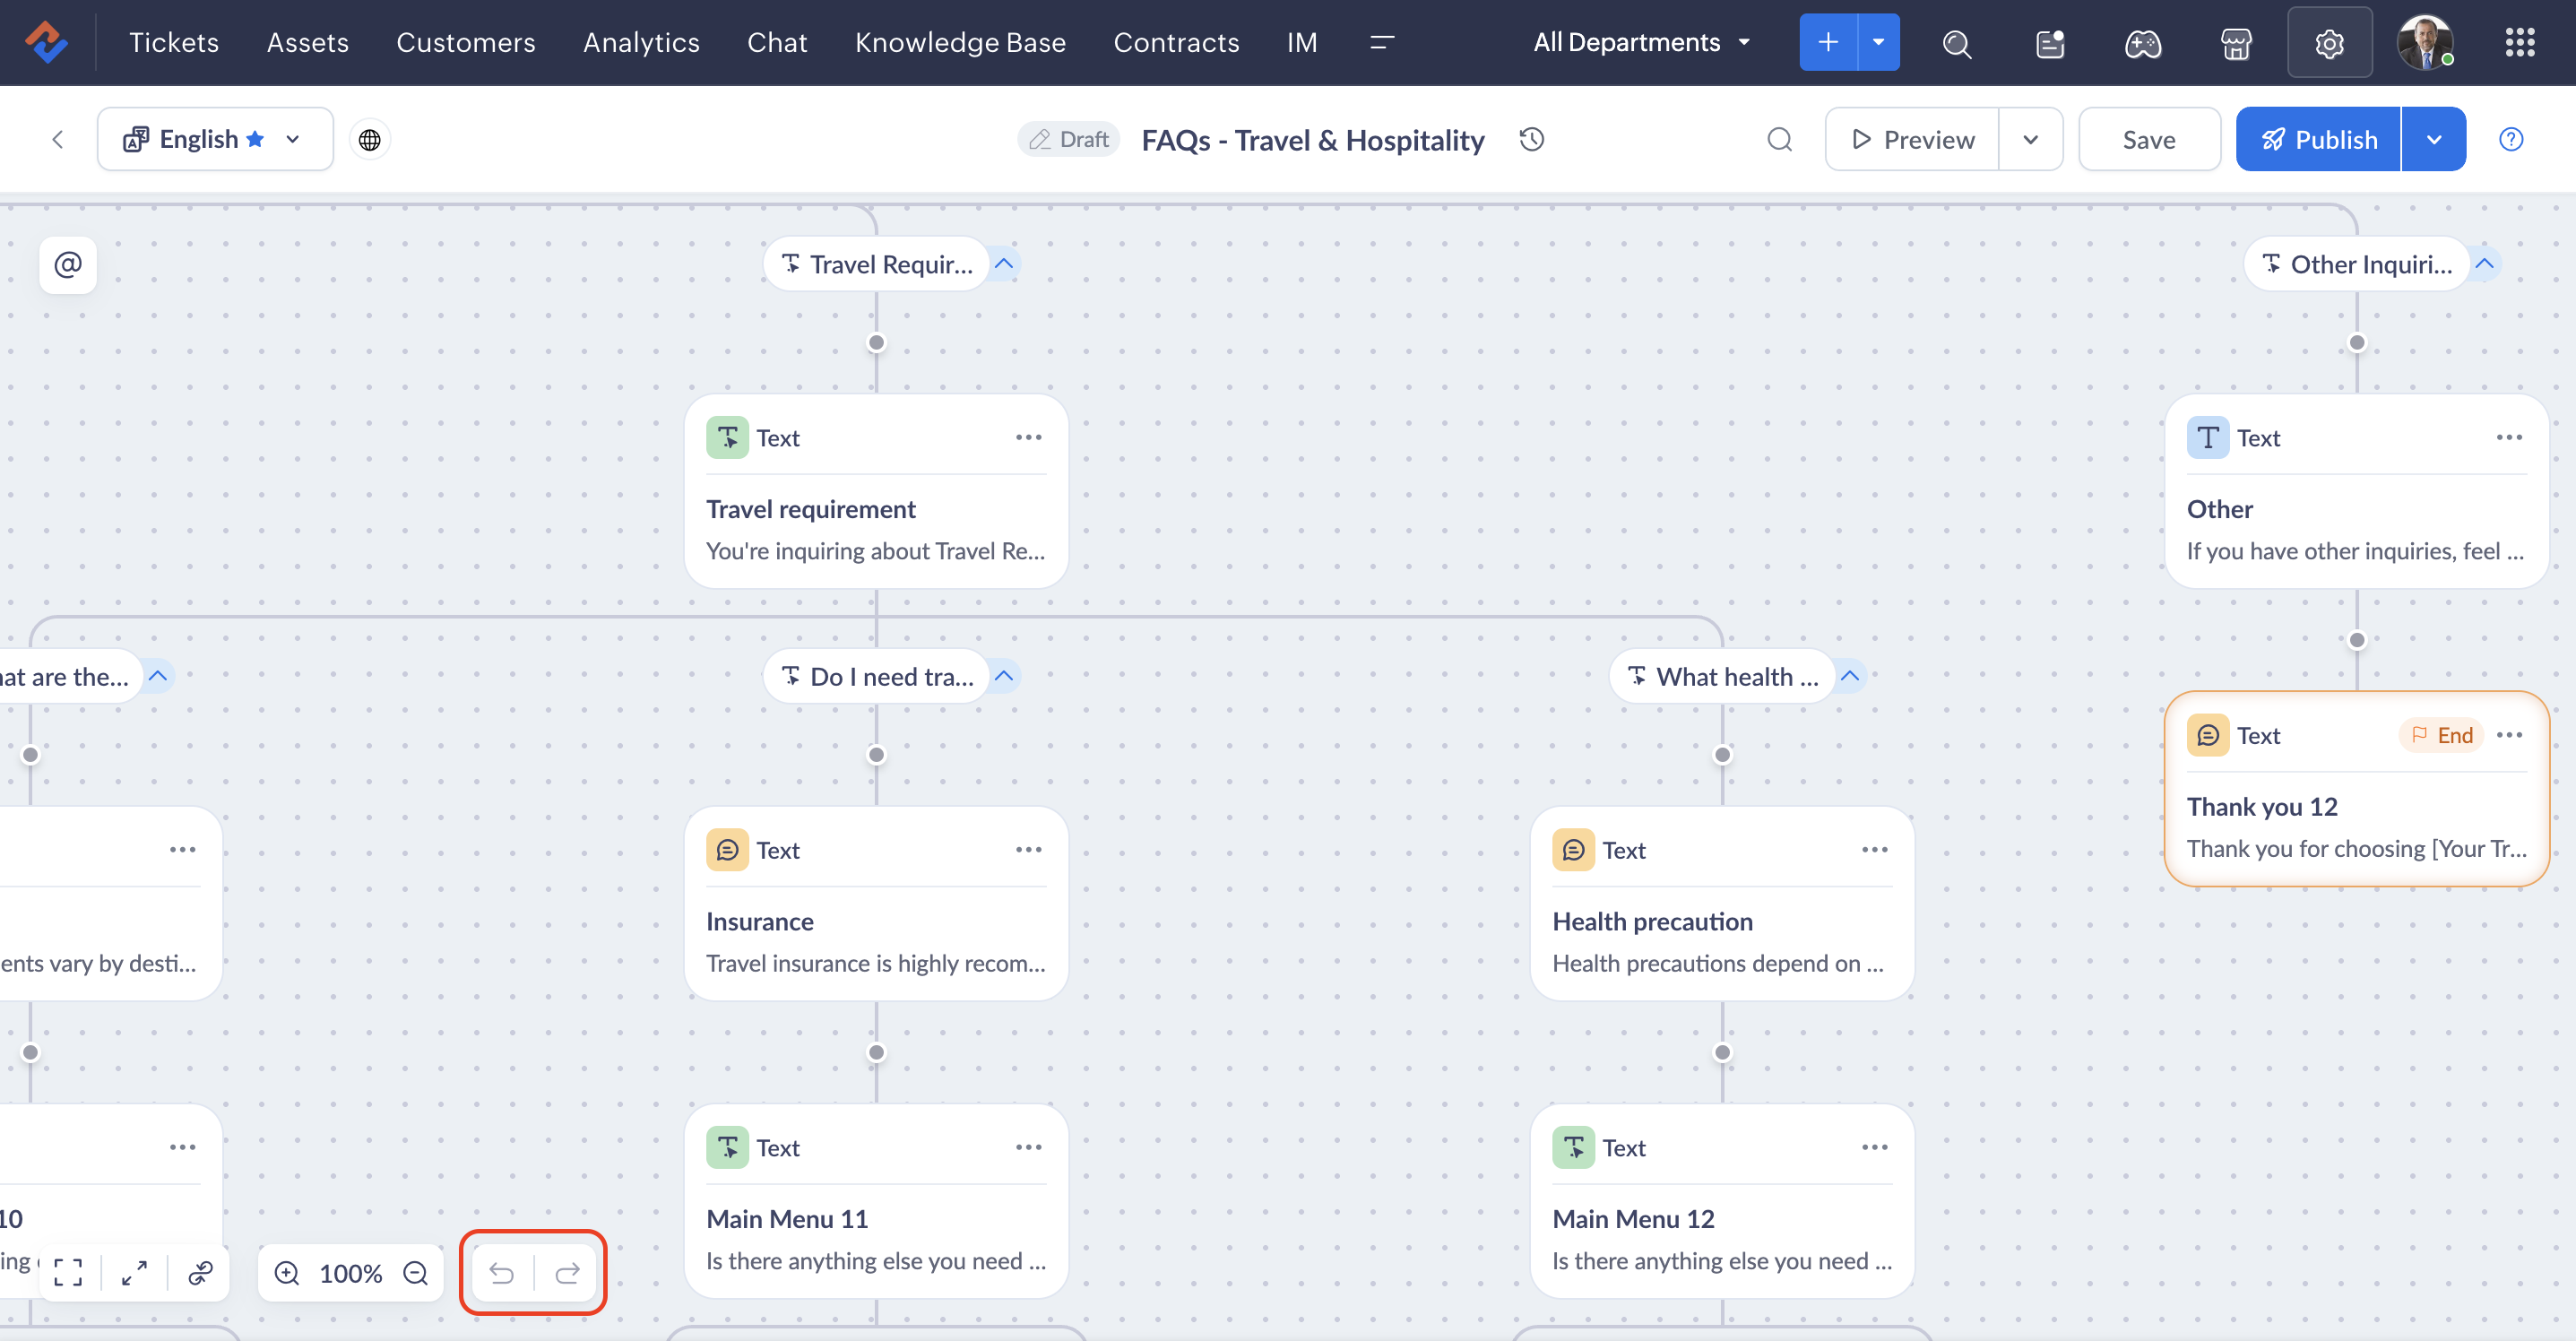Image resolution: width=2576 pixels, height=1341 pixels.
Task: Open the Tickets menu
Action: coord(174,42)
